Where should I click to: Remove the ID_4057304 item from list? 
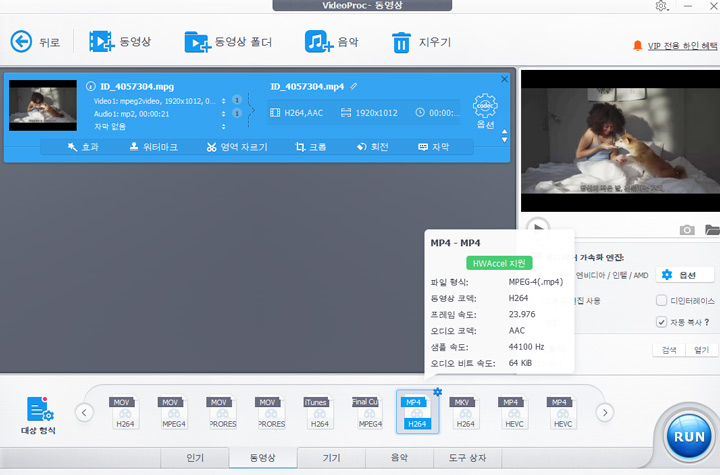(x=504, y=79)
